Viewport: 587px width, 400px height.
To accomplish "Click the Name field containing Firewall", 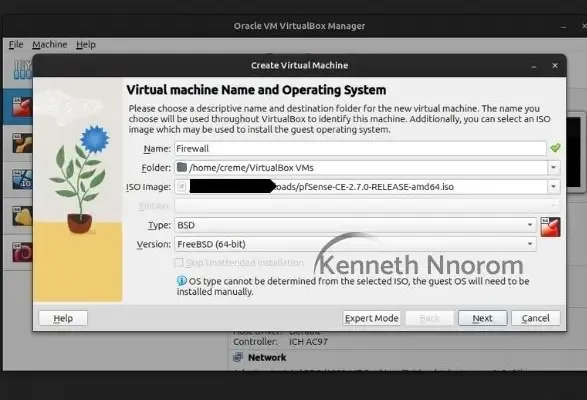I will (360, 149).
